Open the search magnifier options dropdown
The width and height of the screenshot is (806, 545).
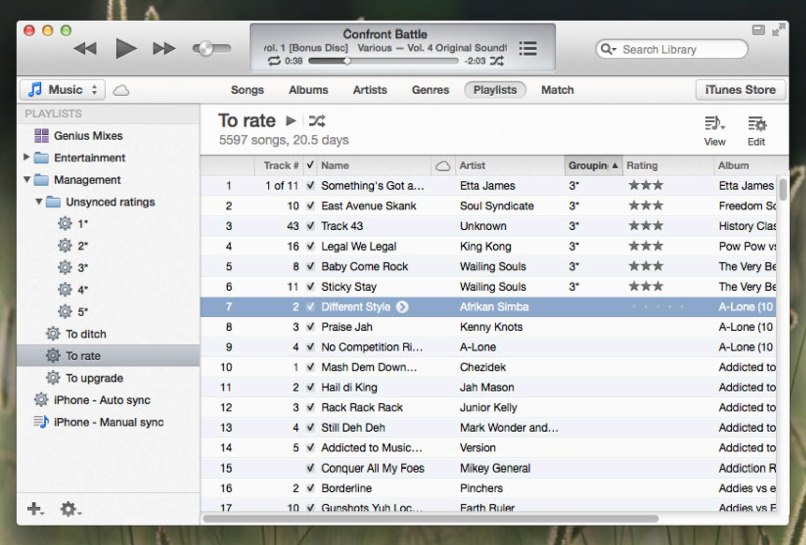click(608, 49)
